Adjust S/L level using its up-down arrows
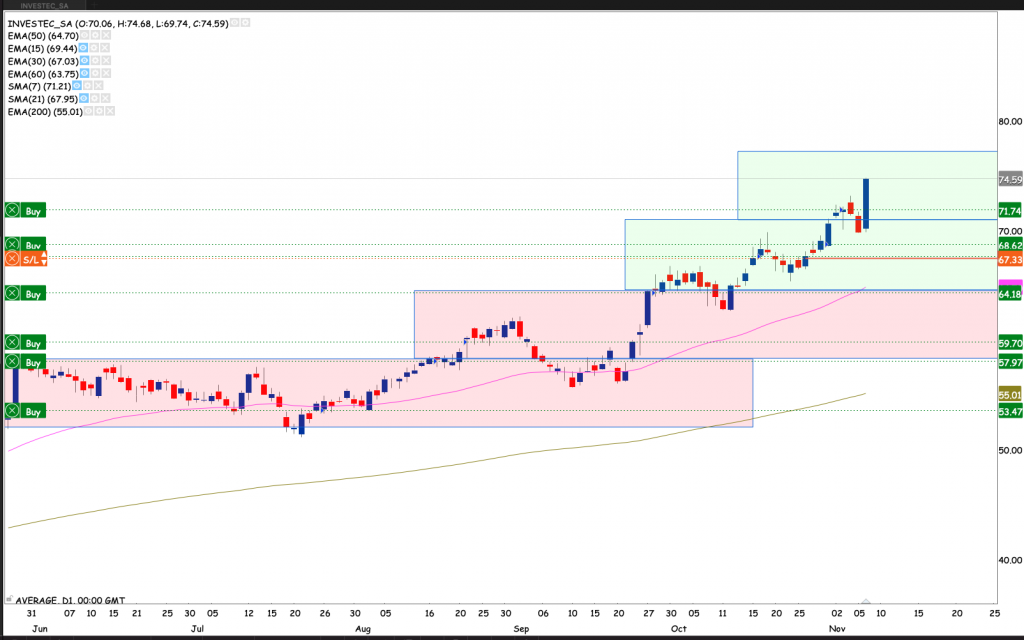Screen dimensions: 1024x640 [44, 259]
